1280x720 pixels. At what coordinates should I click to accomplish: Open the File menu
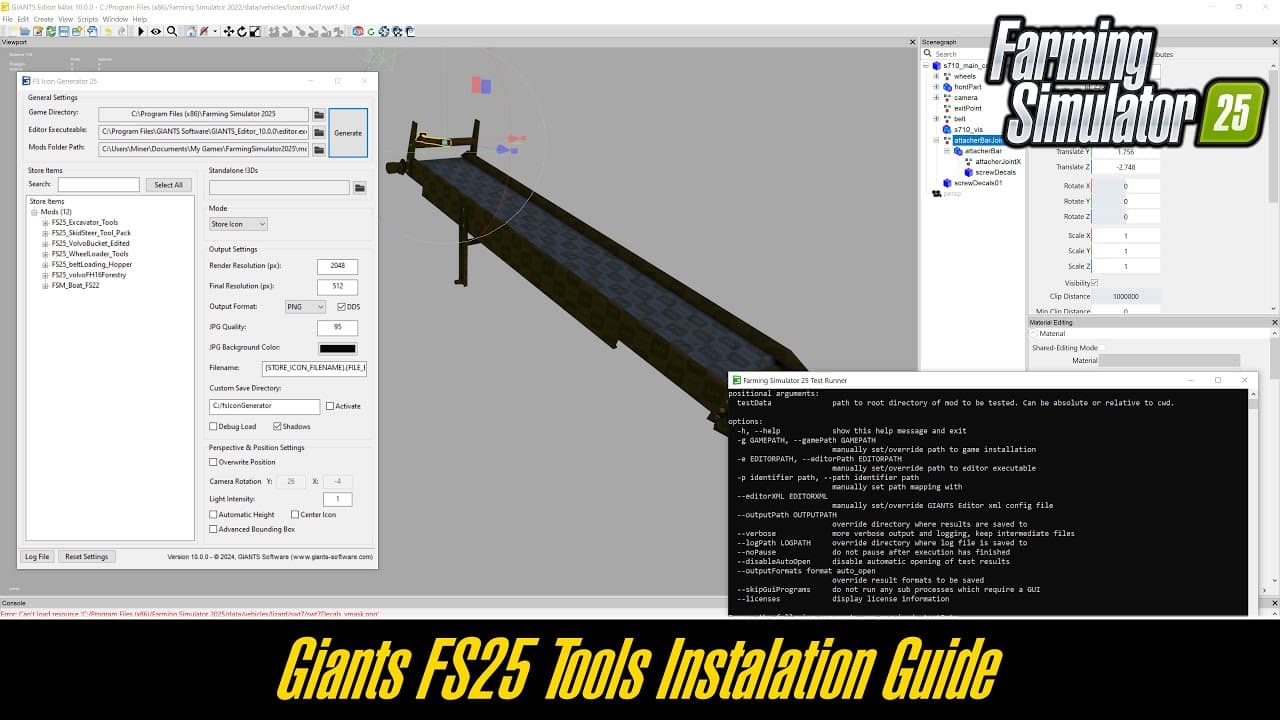tap(7, 19)
